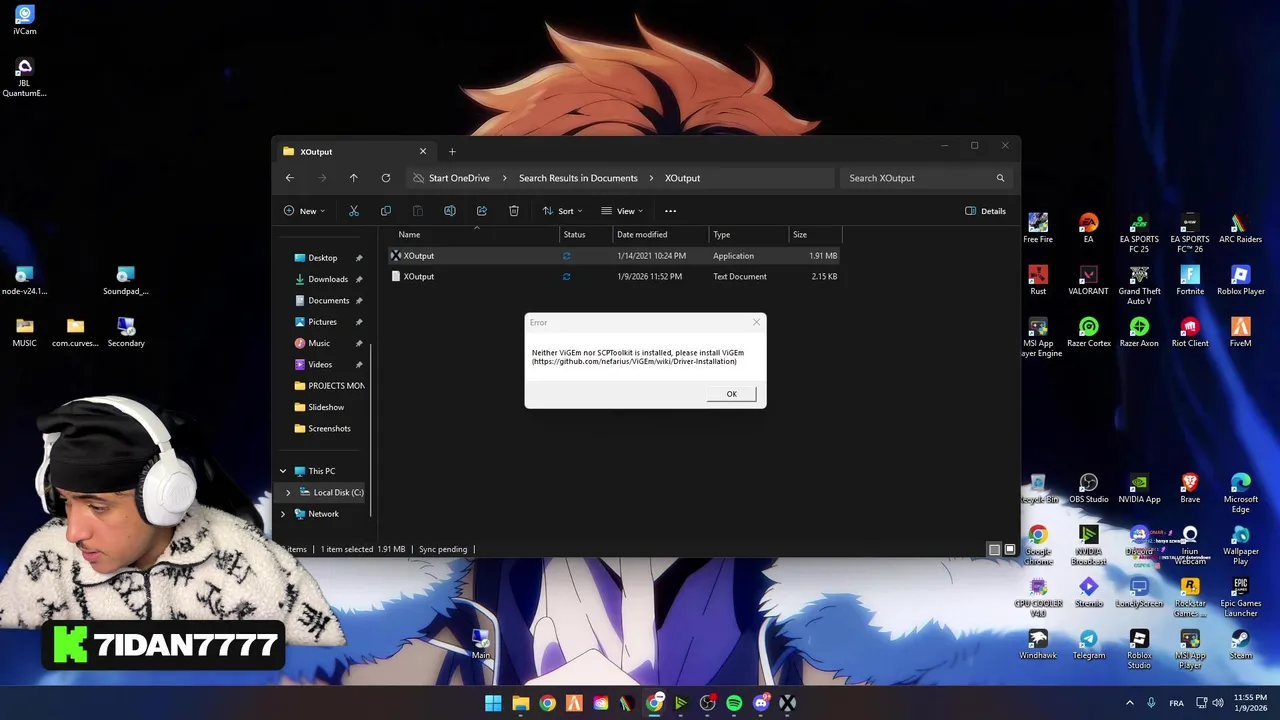Open Discord from the taskbar

tap(761, 703)
